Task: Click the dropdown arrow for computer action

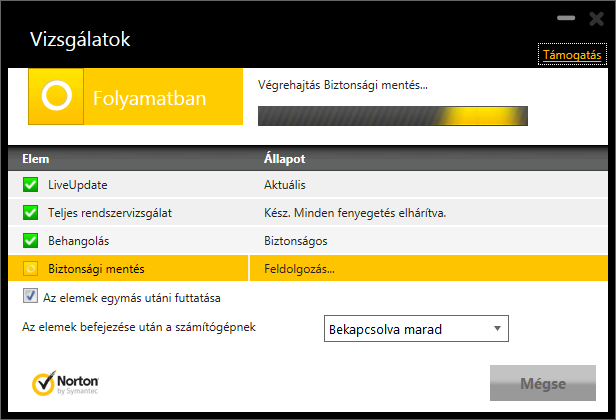Action: click(496, 329)
